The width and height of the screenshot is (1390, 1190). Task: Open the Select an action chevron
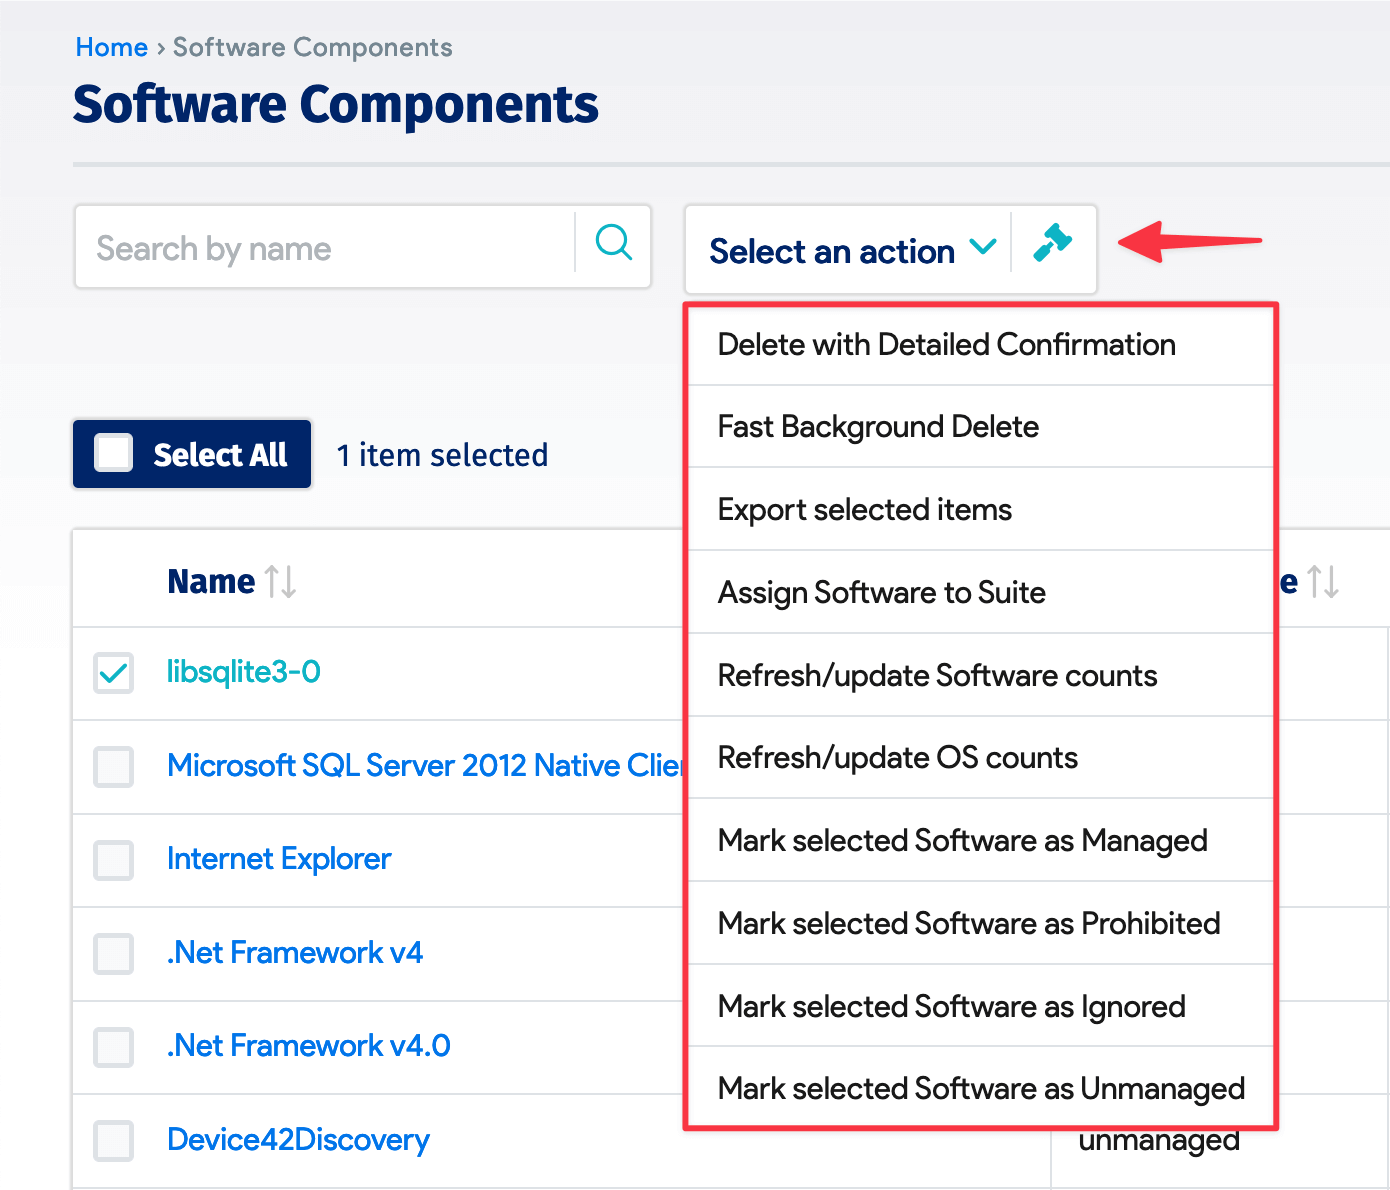click(x=984, y=247)
